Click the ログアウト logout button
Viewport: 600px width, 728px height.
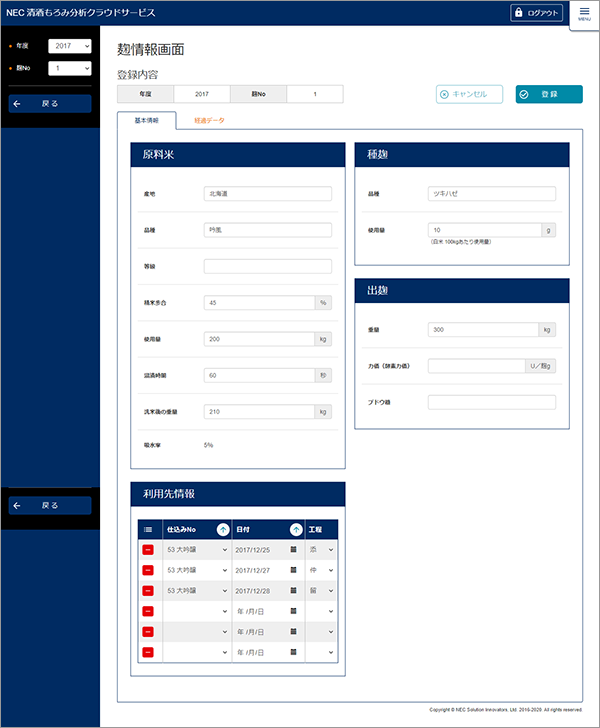click(x=537, y=13)
